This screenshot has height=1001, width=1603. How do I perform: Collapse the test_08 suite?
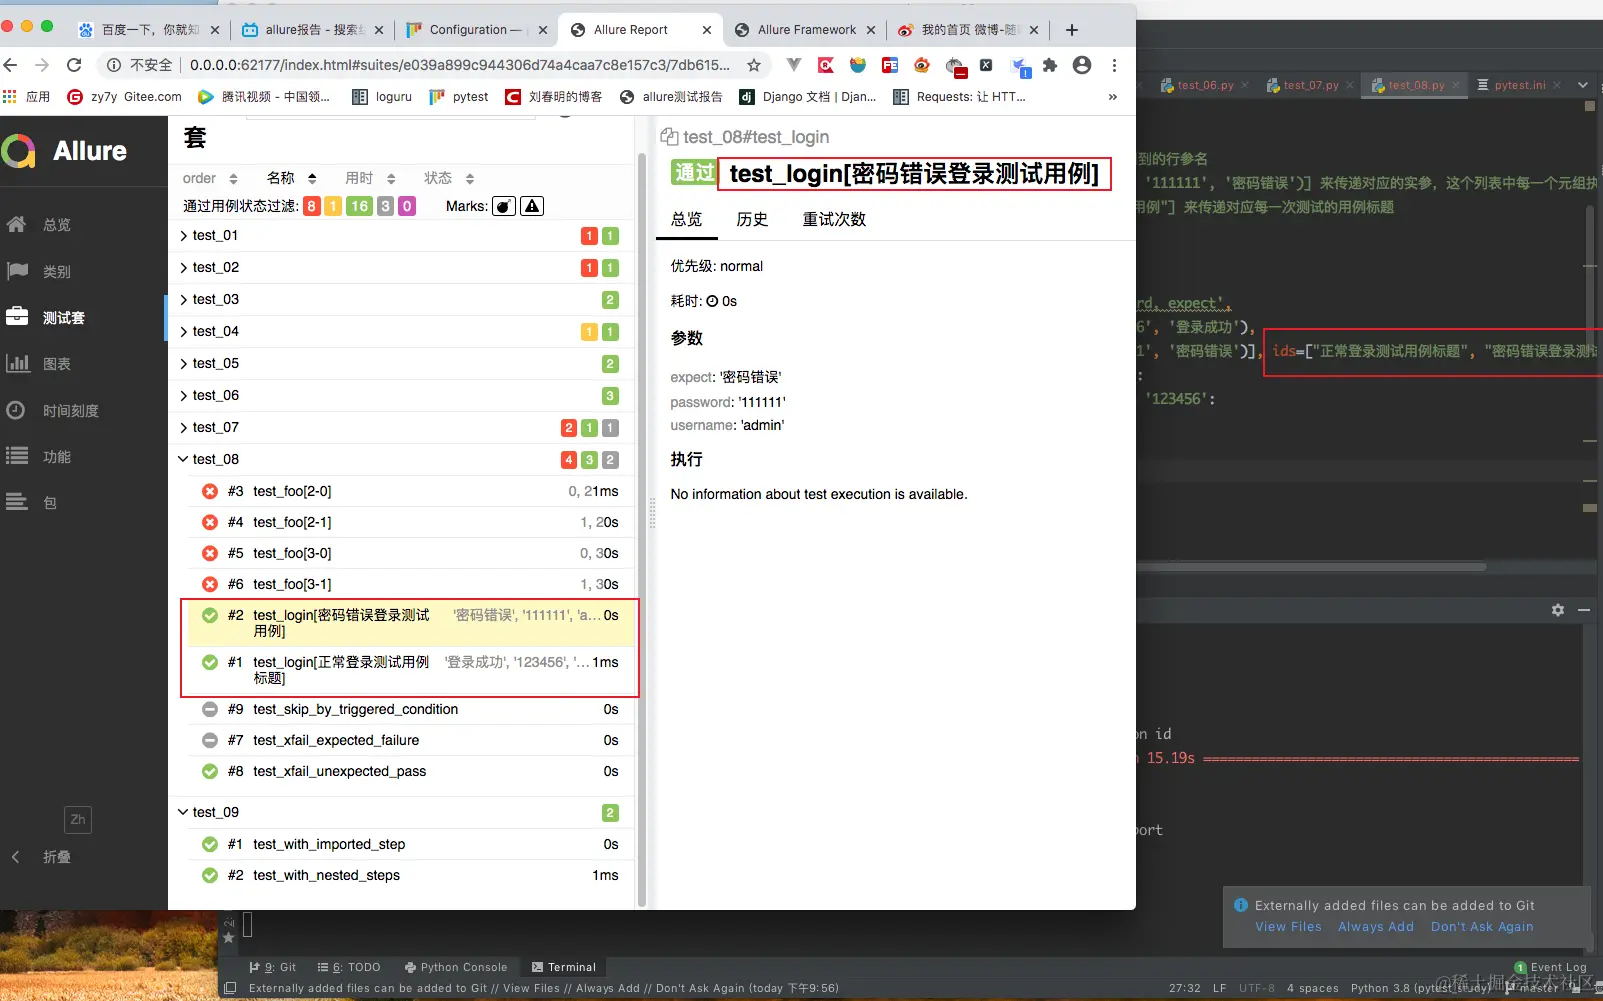click(x=401, y=460)
